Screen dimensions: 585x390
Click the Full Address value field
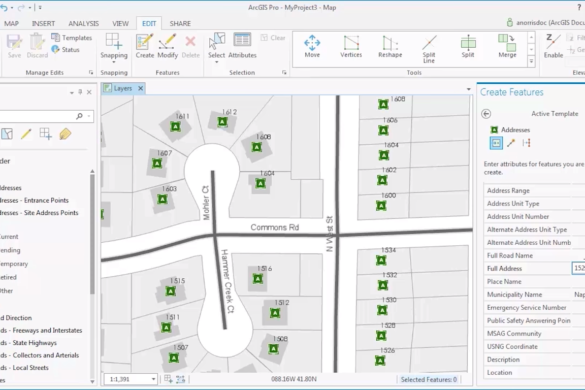tap(578, 268)
